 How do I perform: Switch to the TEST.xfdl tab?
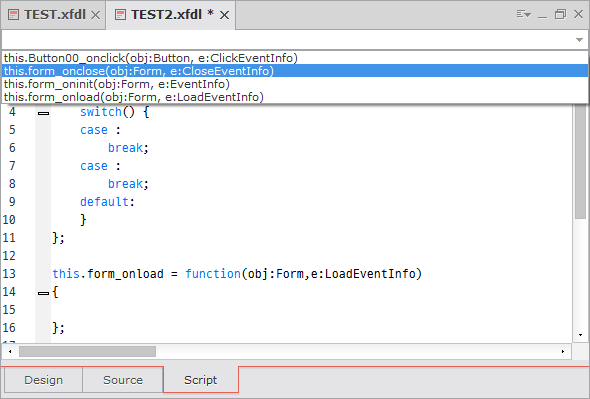click(x=55, y=15)
